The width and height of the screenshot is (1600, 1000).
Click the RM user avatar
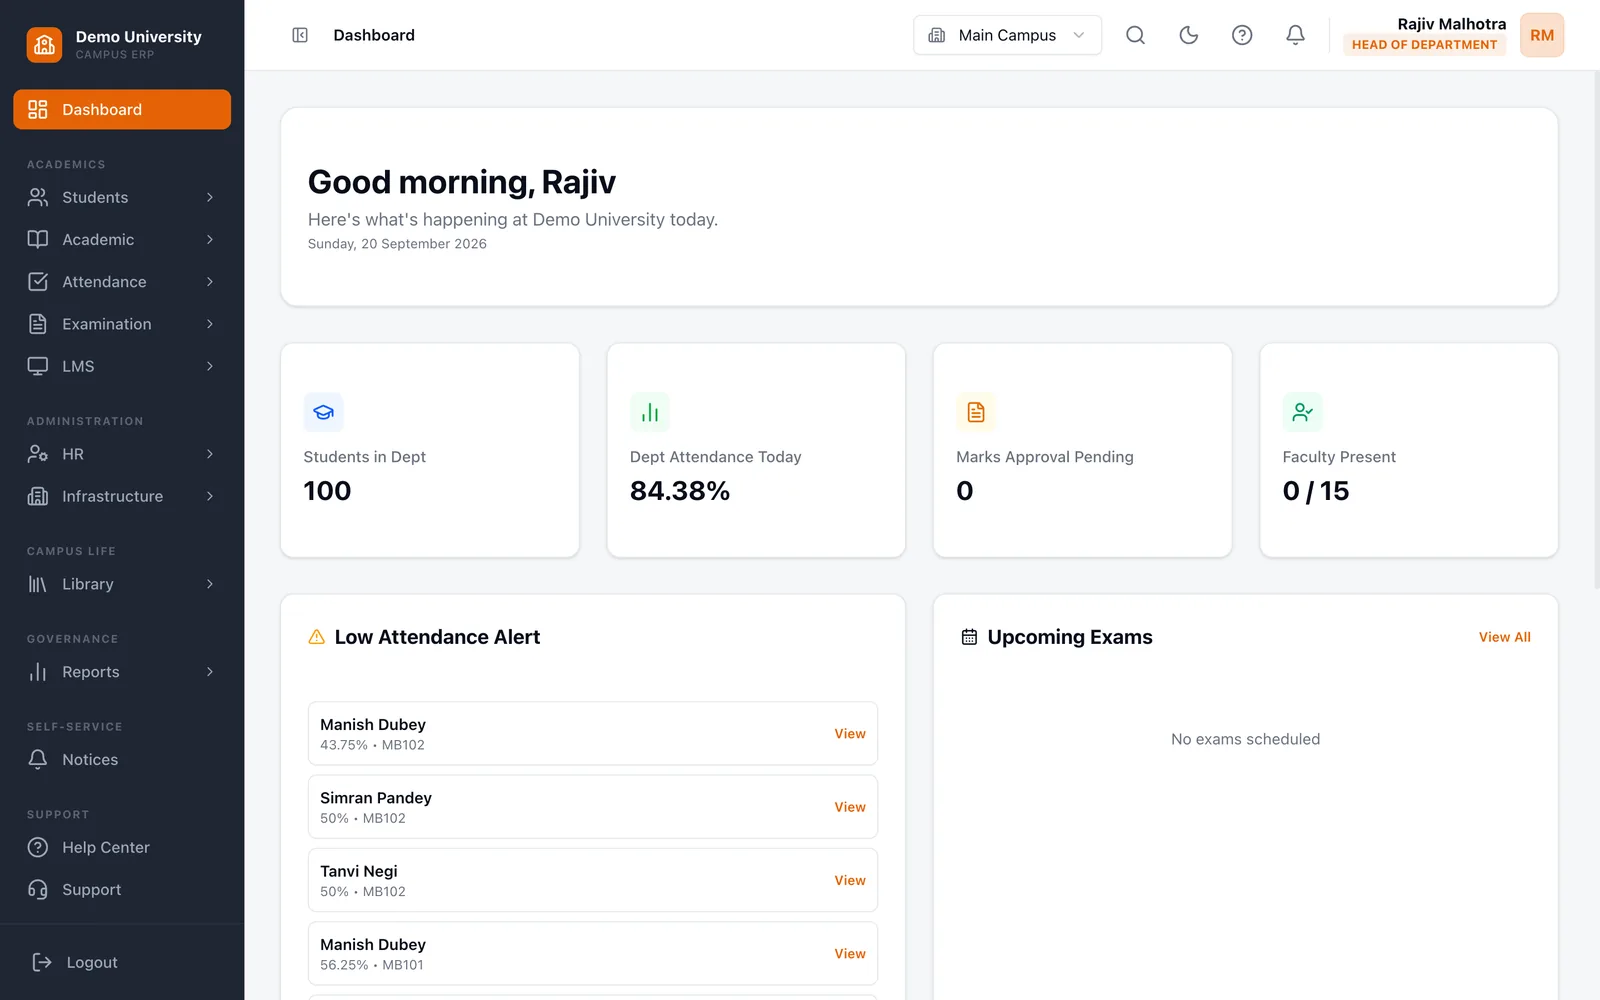[1542, 35]
